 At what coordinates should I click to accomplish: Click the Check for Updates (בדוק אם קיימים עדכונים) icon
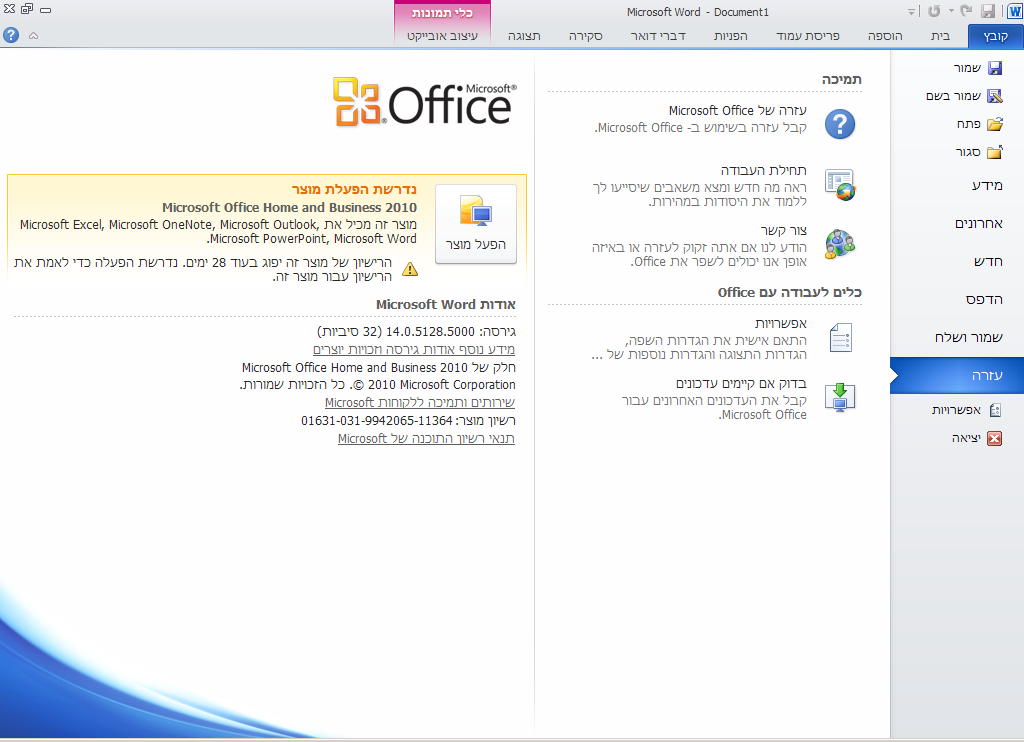click(x=840, y=398)
